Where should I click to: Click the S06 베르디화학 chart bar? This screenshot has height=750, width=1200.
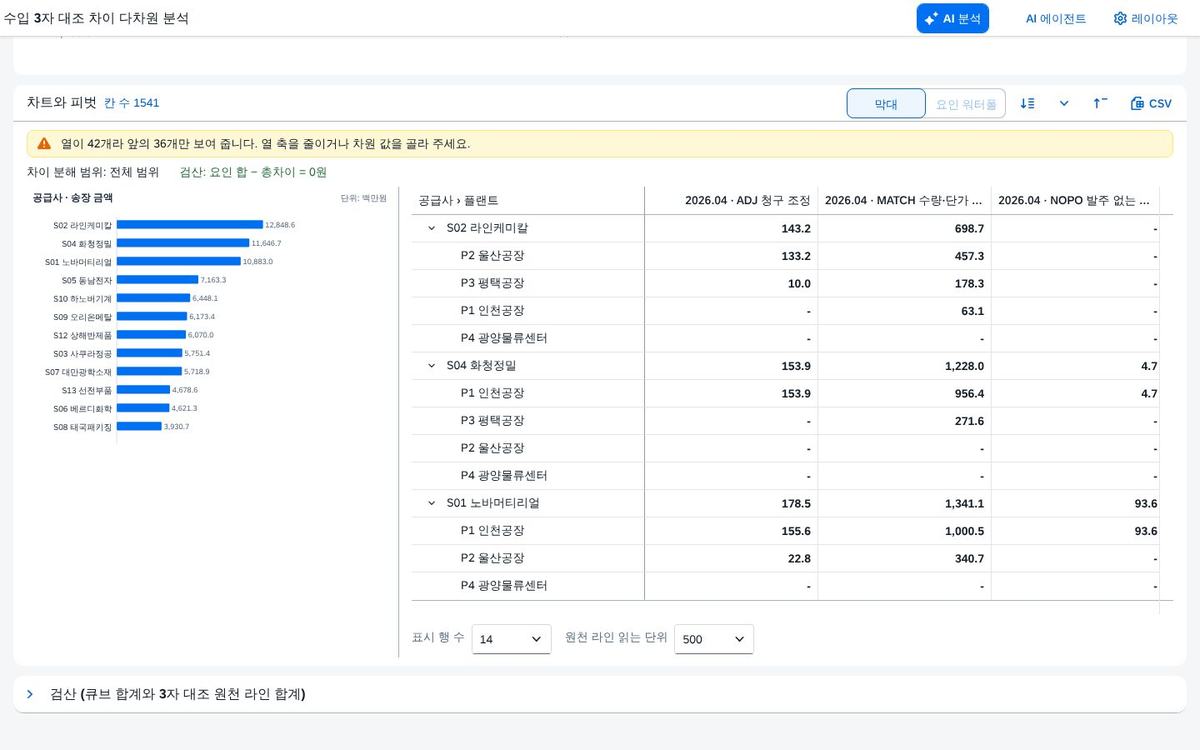coord(143,408)
